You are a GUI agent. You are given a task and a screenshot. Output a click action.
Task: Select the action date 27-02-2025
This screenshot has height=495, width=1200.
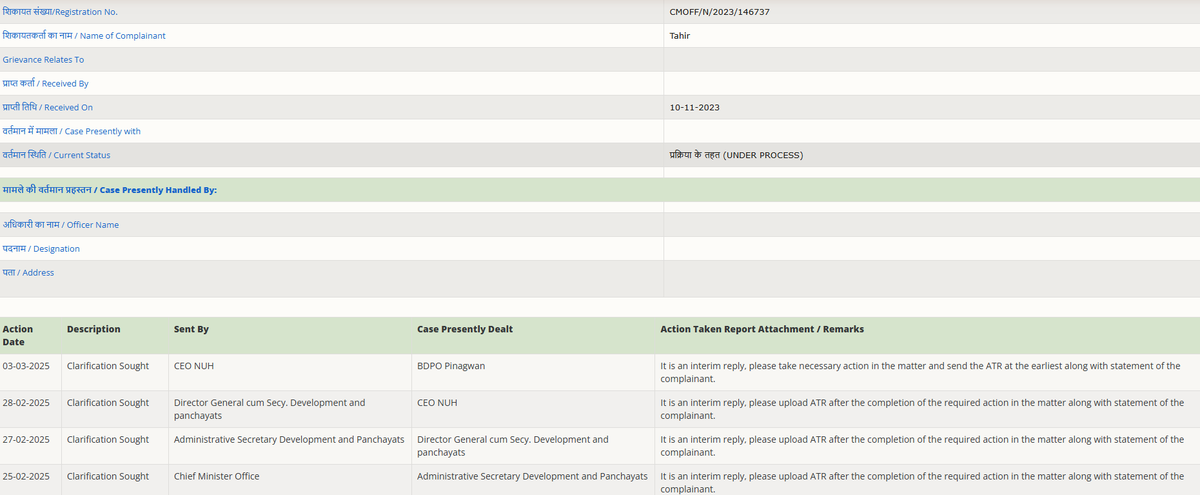28,440
